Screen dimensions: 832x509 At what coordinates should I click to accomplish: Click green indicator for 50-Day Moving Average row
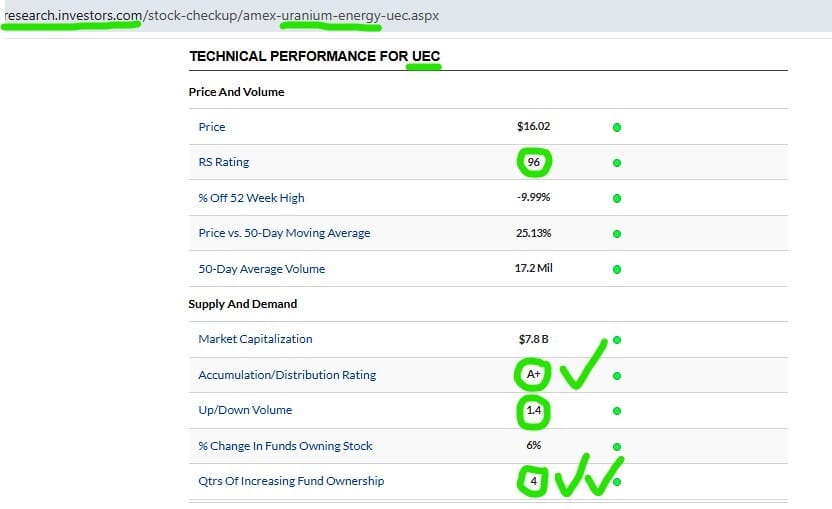point(617,234)
